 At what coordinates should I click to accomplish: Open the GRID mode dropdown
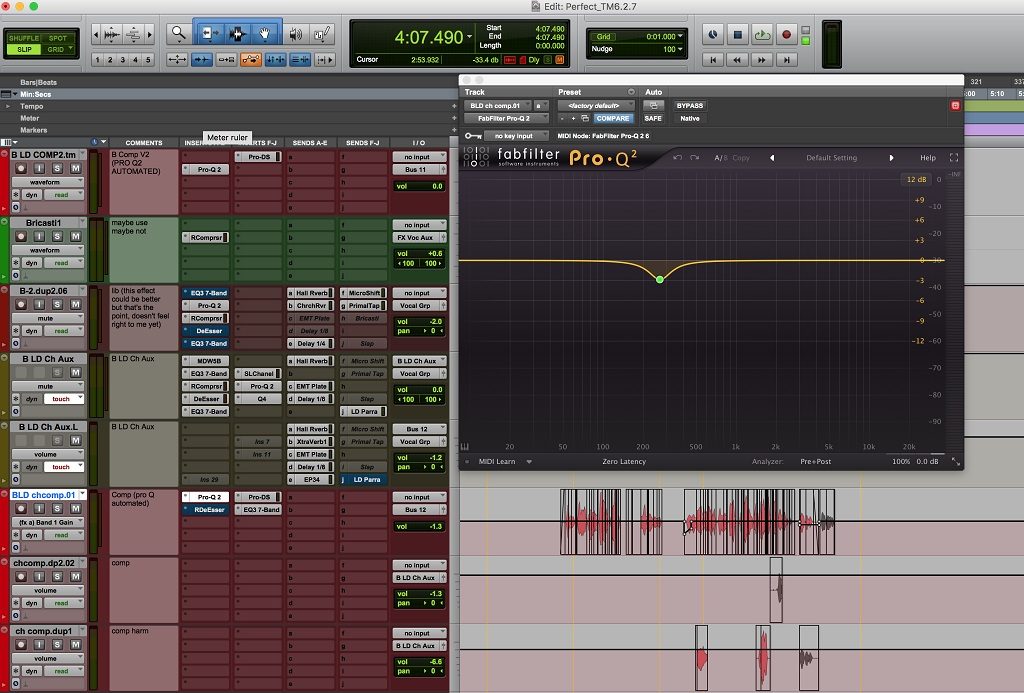[71, 49]
